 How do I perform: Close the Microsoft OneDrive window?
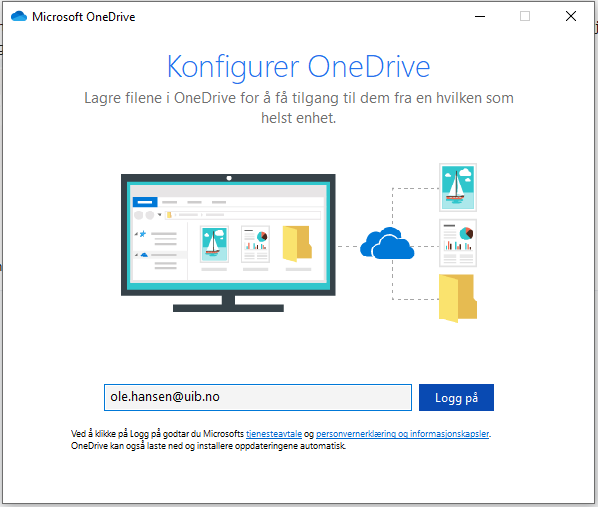pyautogui.click(x=571, y=16)
